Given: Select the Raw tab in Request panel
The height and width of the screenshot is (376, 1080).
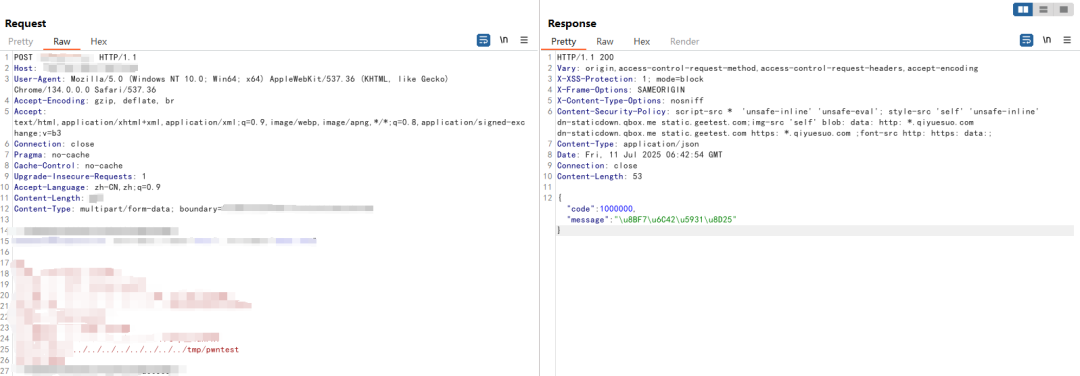Looking at the screenshot, I should 62,41.
